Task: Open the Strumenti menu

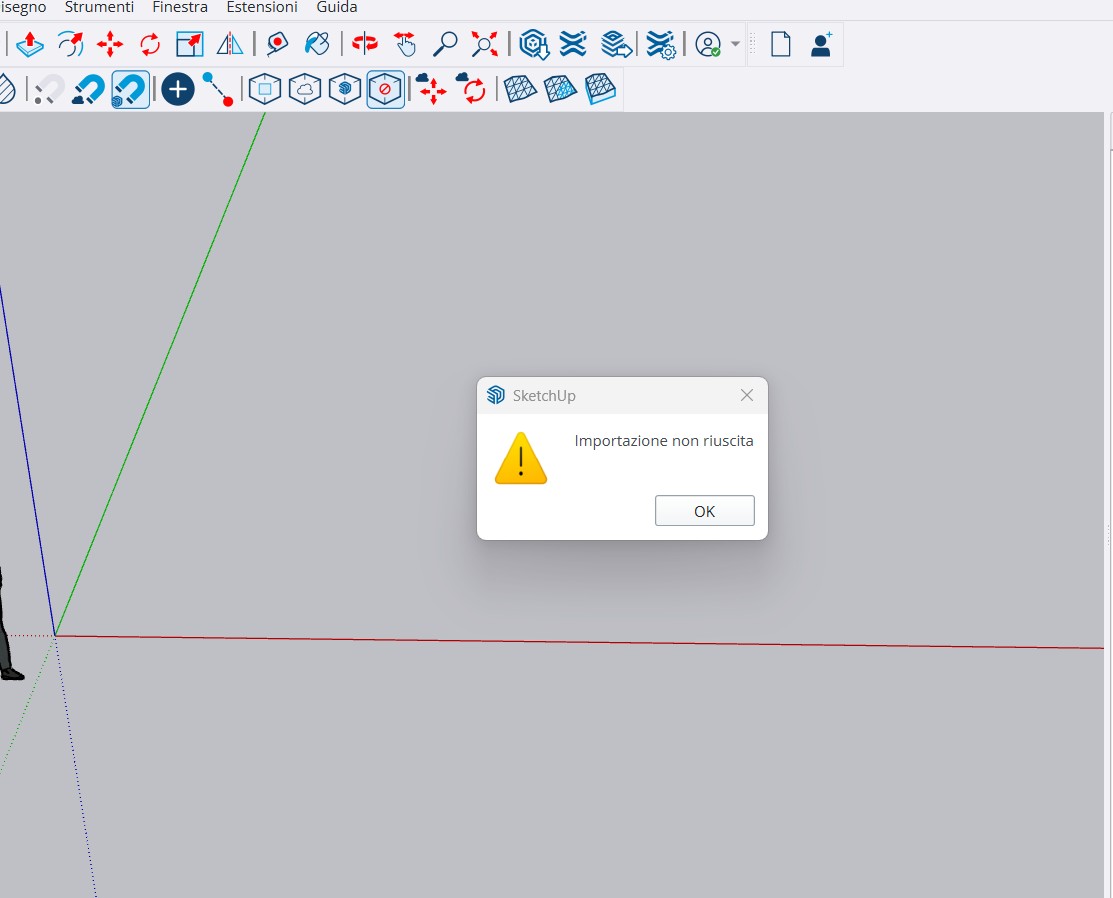Action: [x=99, y=7]
